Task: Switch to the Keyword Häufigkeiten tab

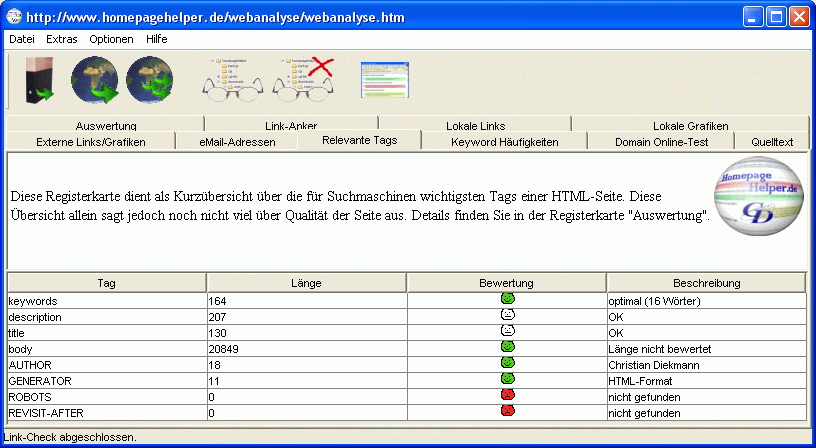Action: [504, 142]
